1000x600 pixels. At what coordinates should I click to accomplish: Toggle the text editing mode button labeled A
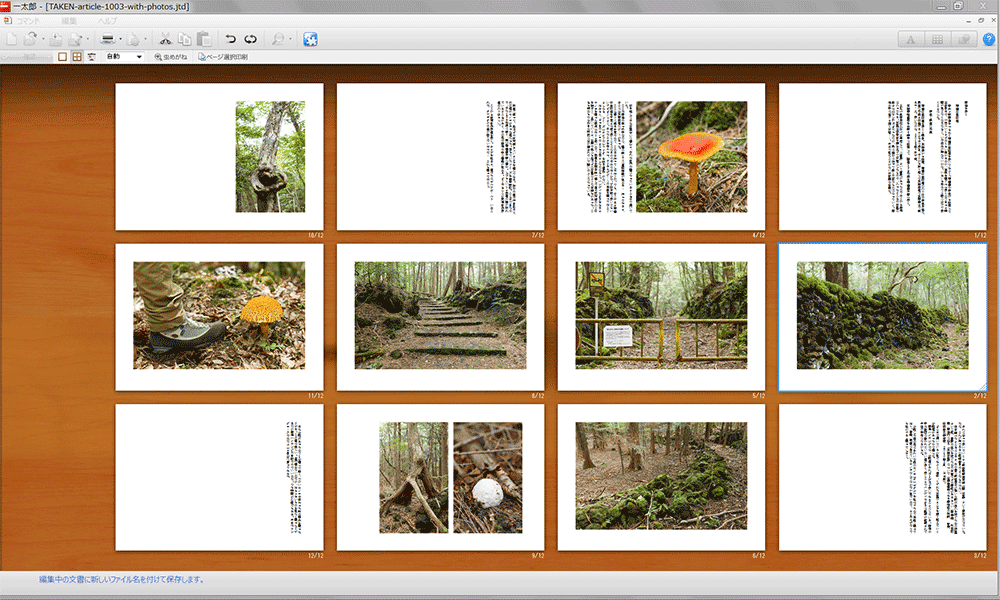point(911,39)
